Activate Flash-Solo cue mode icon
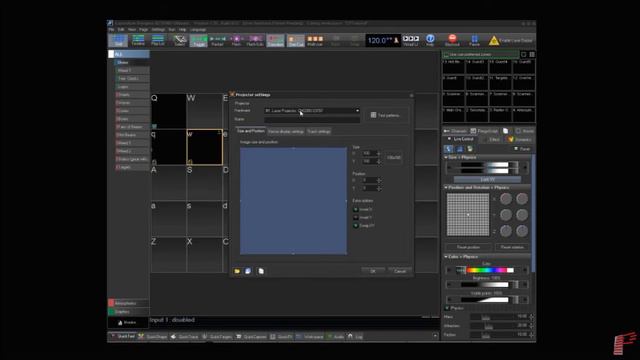640x360 pixels. (255, 40)
